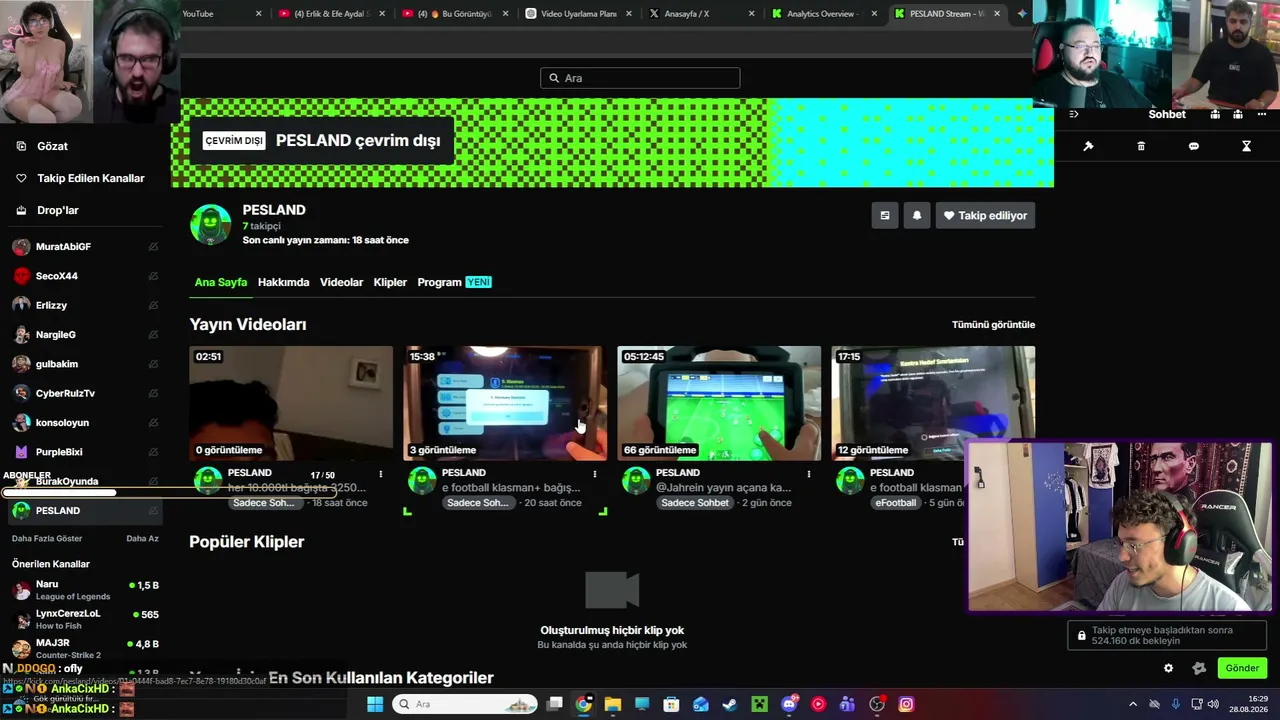1280x720 pixels.
Task: Open the 05:12:45 stream video thumbnail
Action: pyautogui.click(x=719, y=403)
